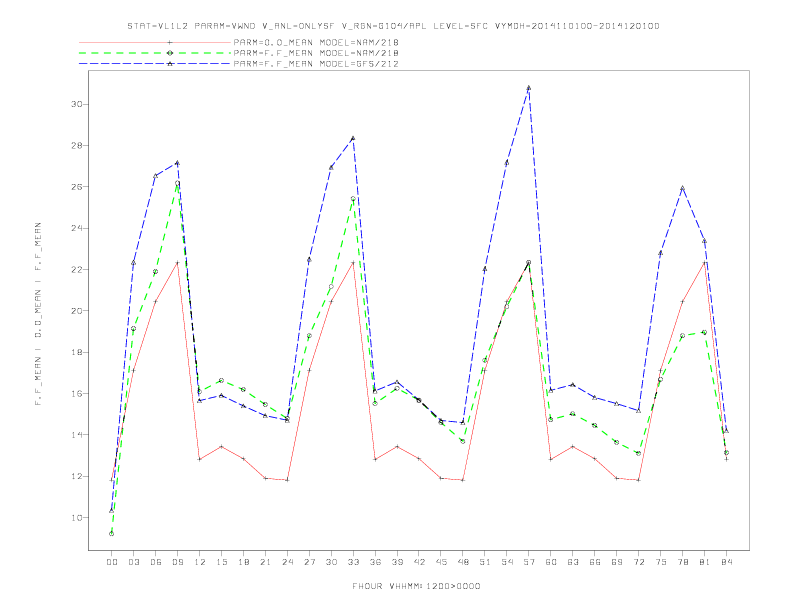Click x-axis tick label 27

tap(309, 562)
